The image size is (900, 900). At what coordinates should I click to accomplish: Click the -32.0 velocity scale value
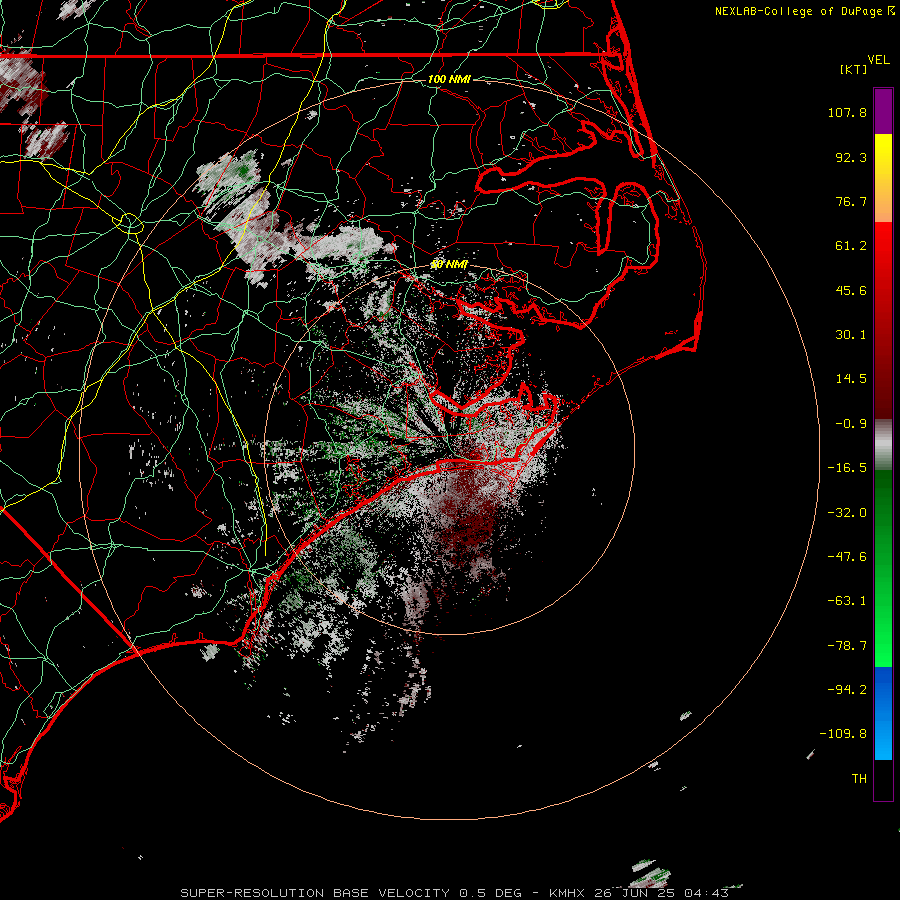tap(847, 513)
